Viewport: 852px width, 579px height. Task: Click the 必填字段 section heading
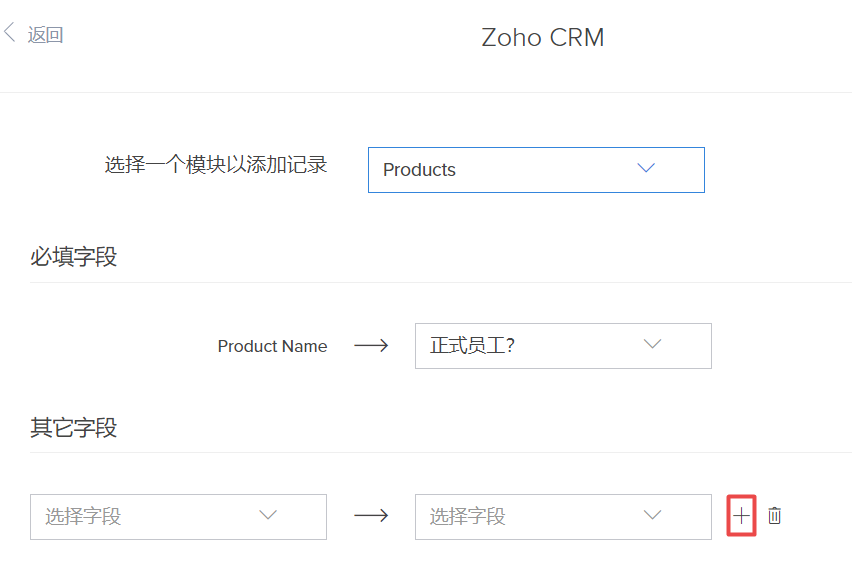[x=73, y=257]
